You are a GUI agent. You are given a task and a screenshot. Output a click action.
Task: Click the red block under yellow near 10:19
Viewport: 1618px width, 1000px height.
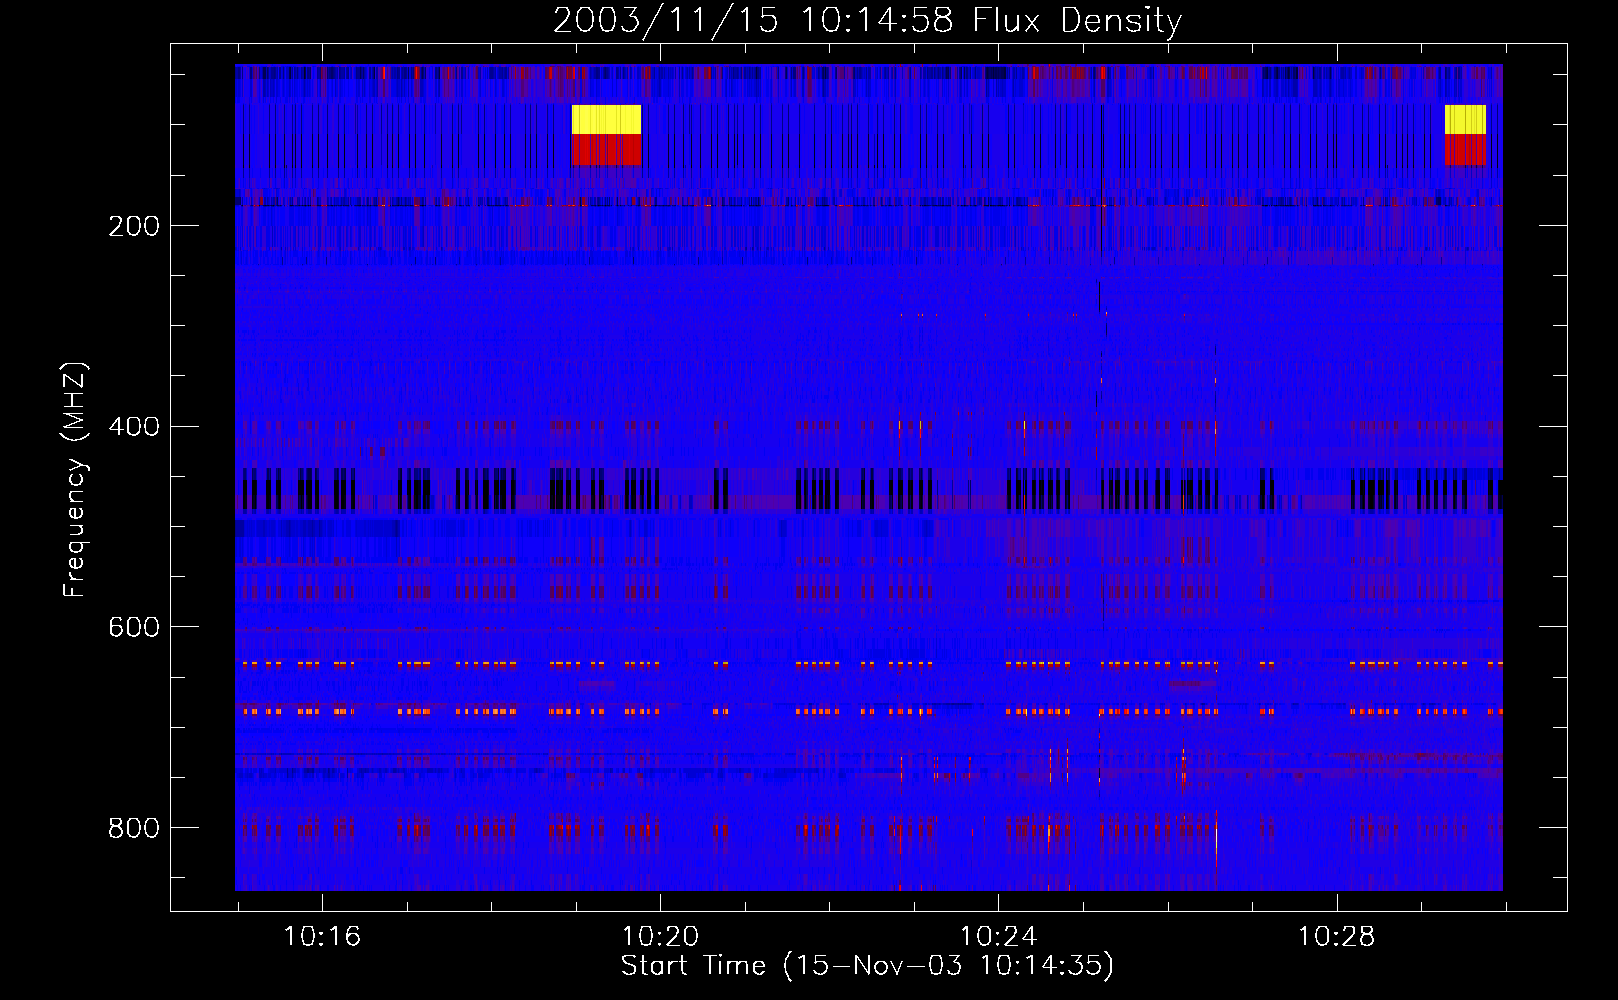(606, 150)
